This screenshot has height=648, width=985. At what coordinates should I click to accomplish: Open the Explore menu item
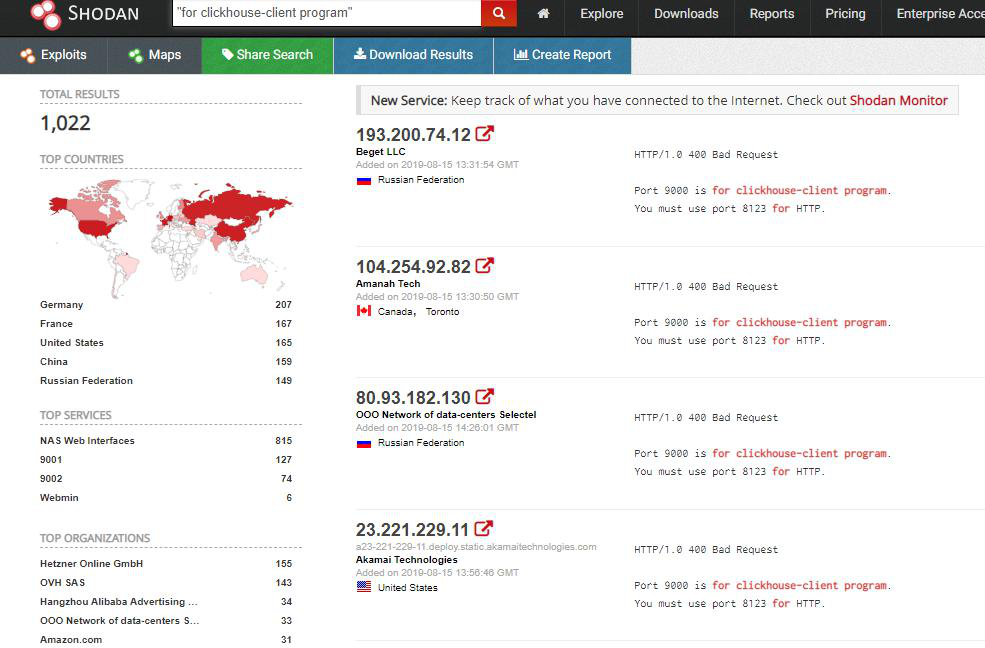601,14
